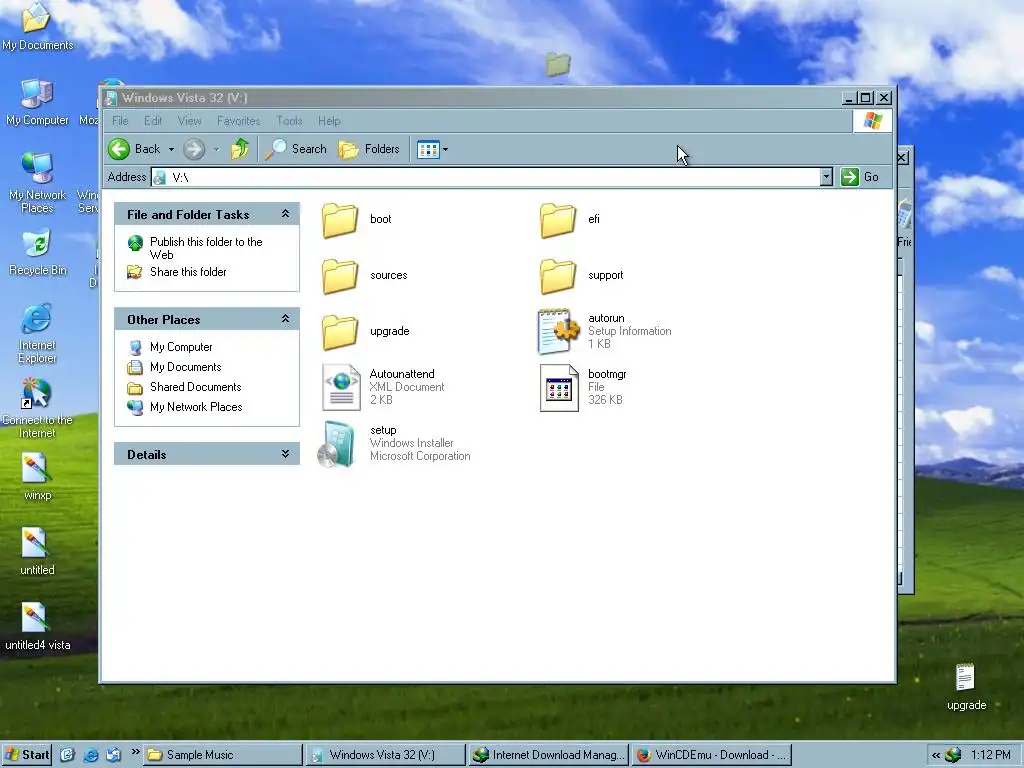Expand hidden Quick Launch icons chevron
The image size is (1024, 768).
(x=135, y=752)
